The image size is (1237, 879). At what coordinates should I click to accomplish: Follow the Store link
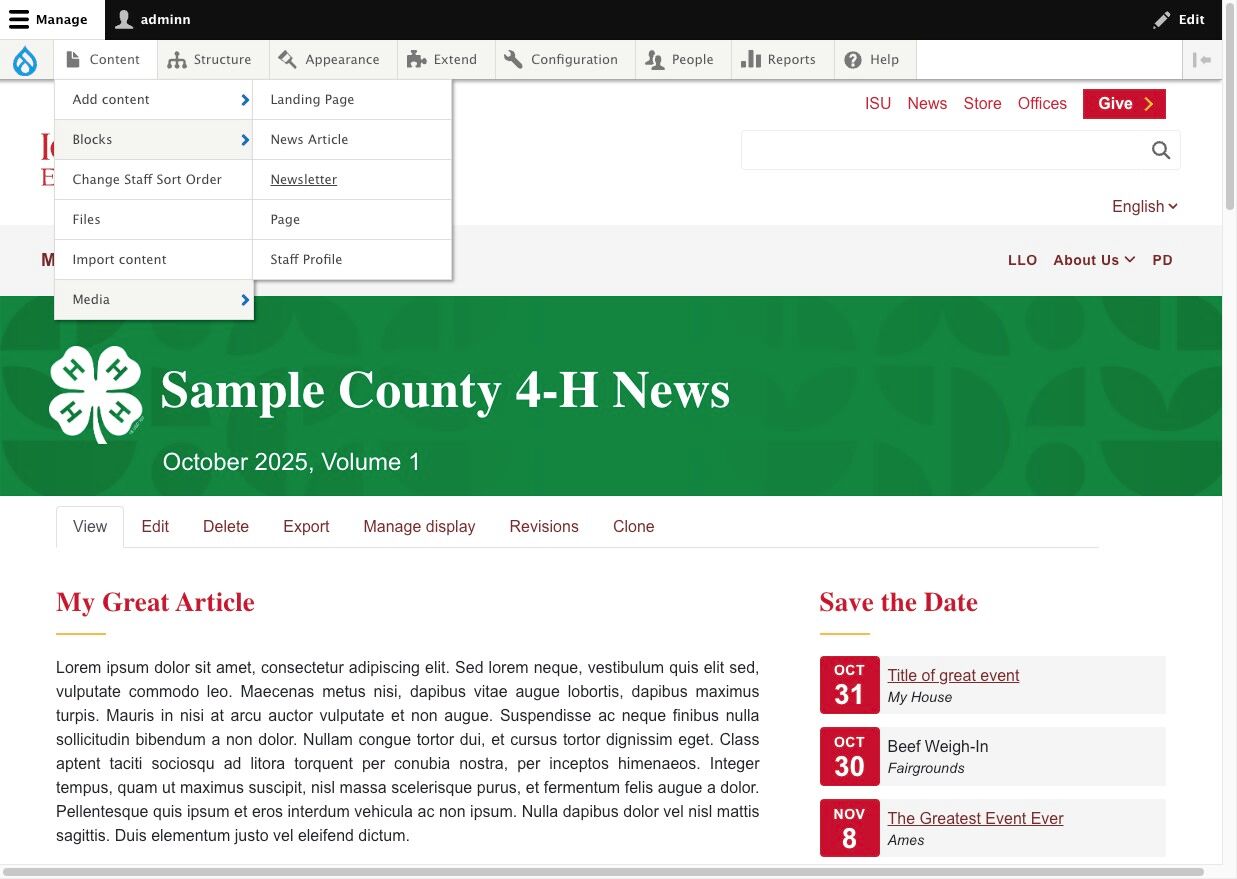982,104
